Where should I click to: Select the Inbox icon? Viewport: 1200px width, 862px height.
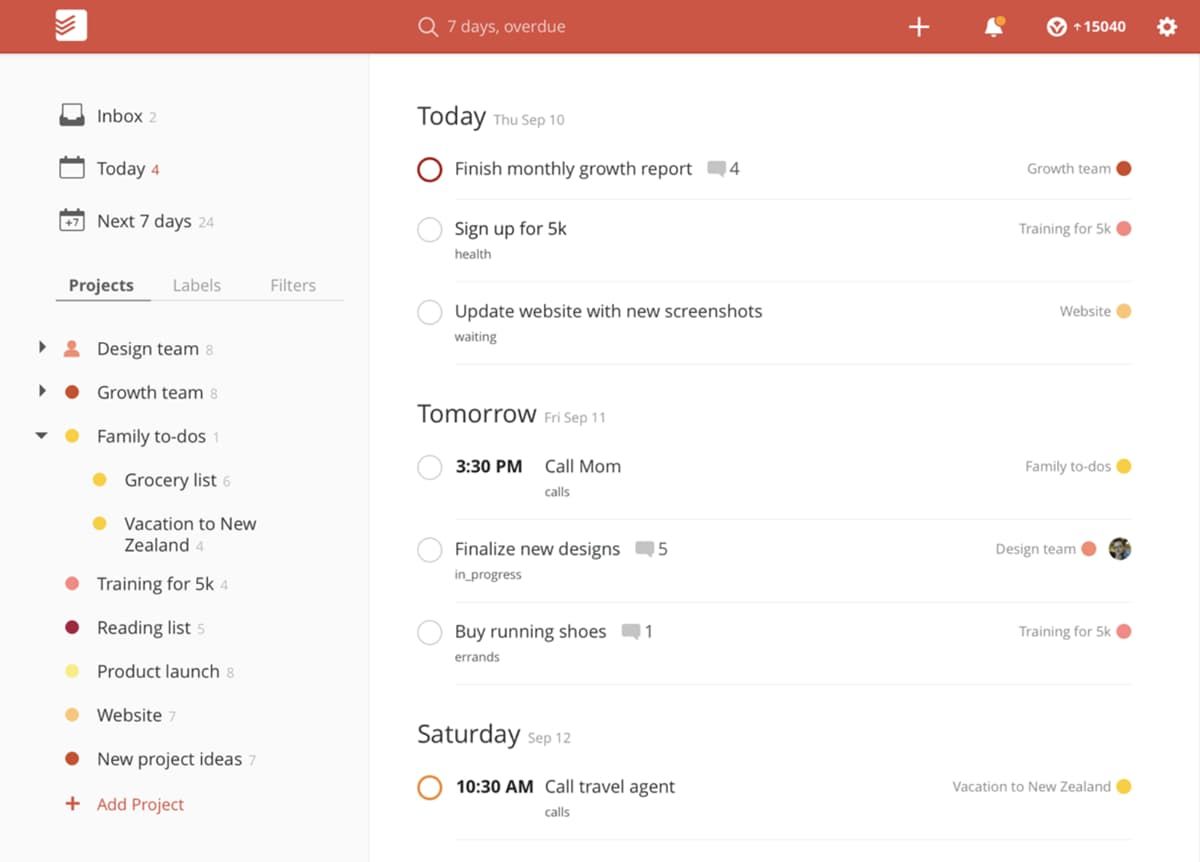(70, 114)
